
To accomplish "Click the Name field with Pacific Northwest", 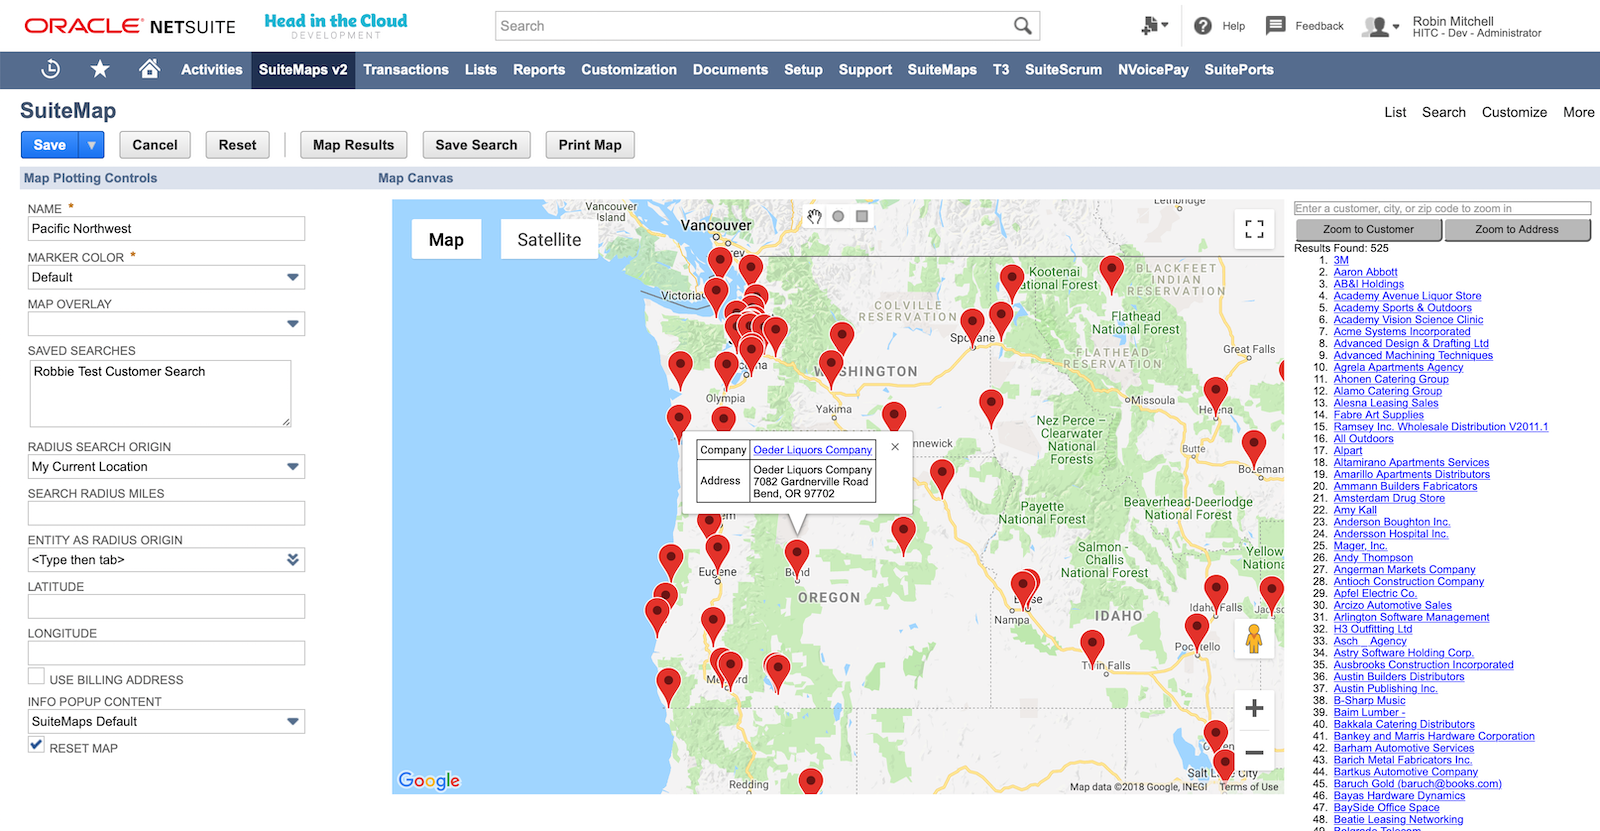I will point(166,229).
